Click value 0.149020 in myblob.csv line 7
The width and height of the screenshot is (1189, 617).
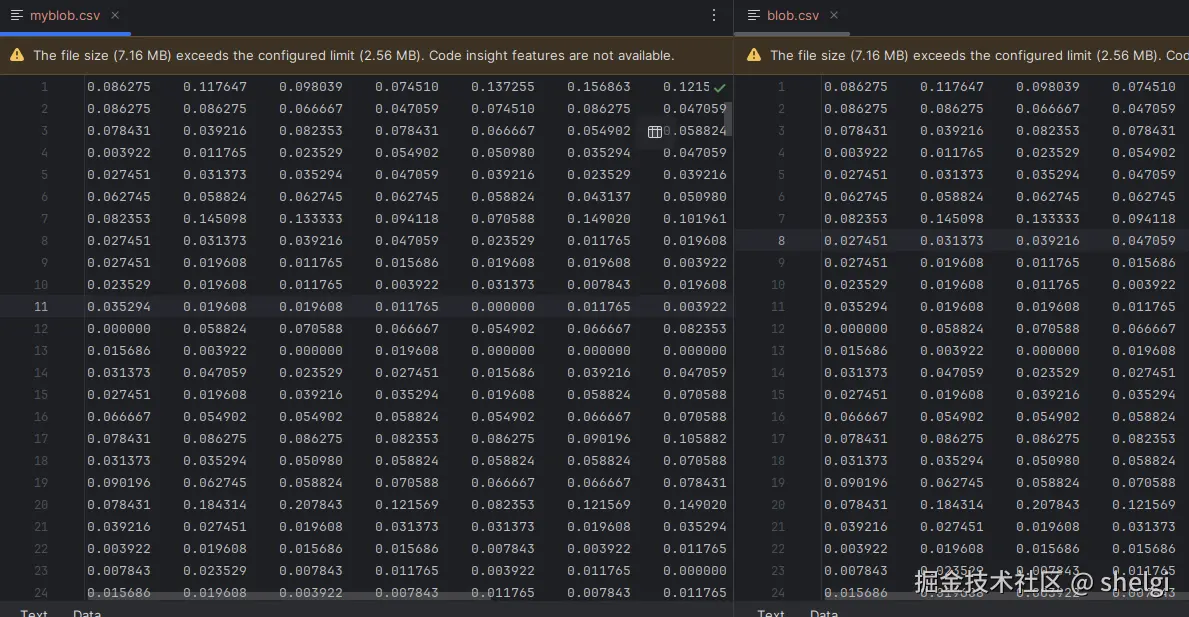click(x=598, y=219)
